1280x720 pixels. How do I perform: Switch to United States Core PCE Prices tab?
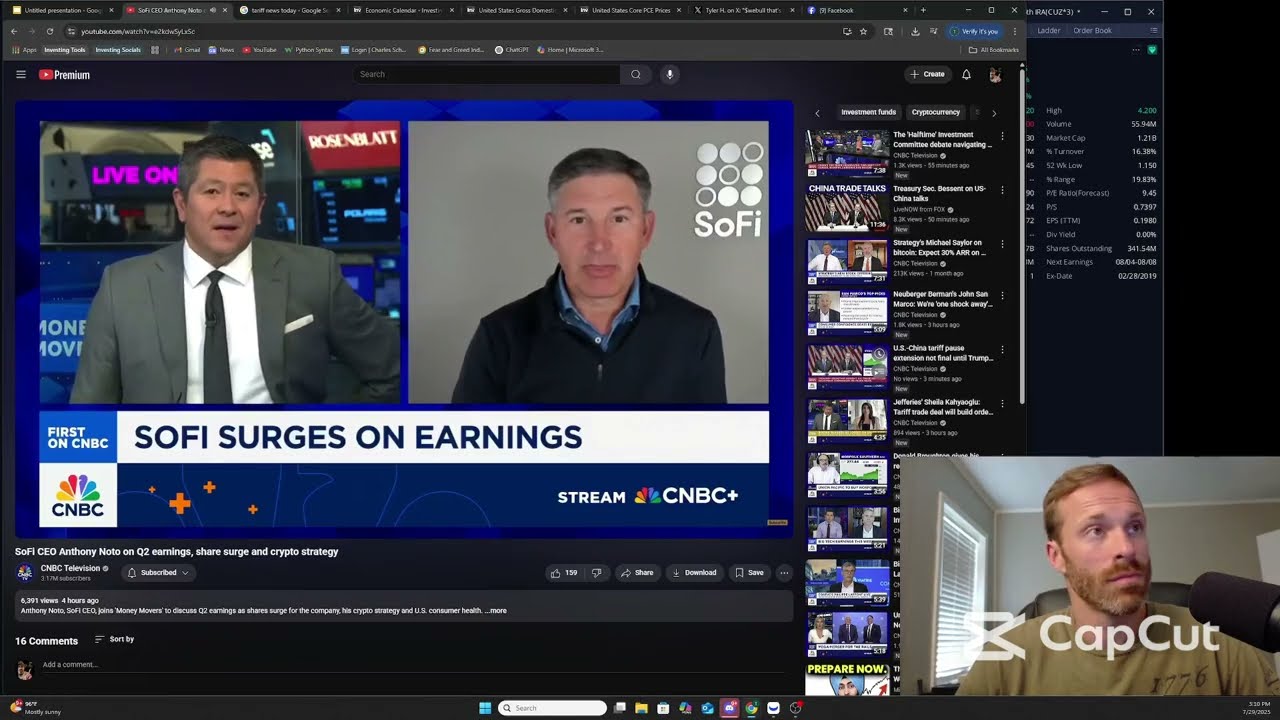628,10
